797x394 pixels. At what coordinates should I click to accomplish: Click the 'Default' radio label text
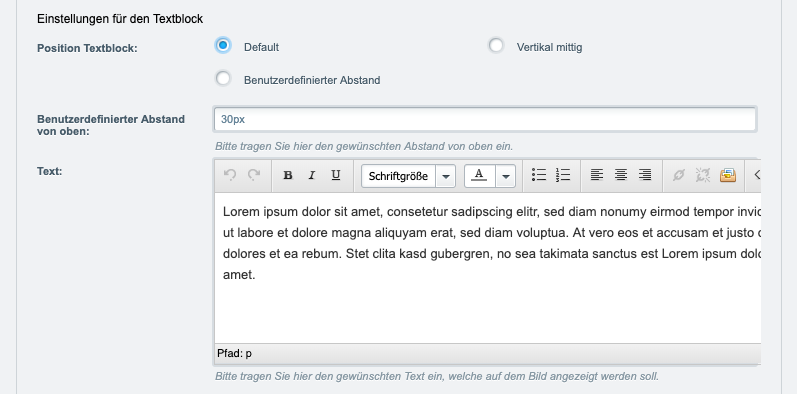tap(261, 47)
